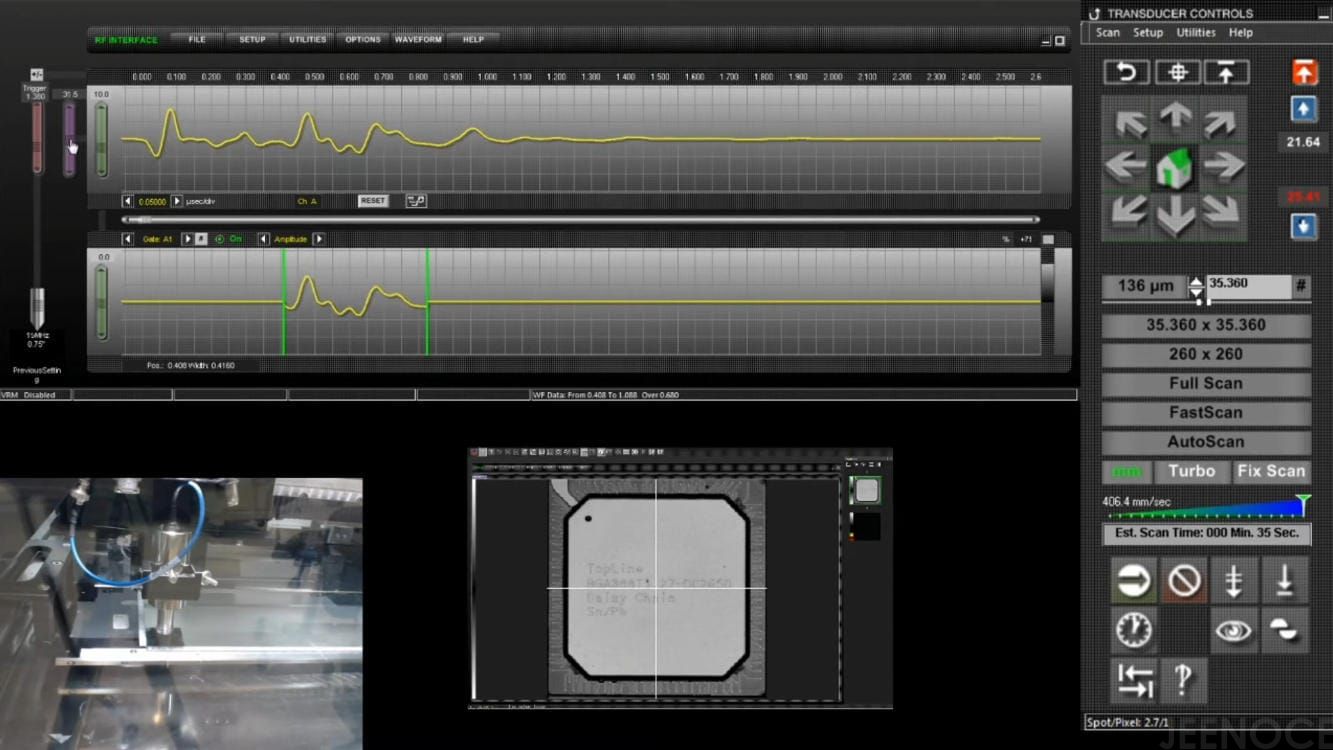Increase the usec/div value with right arrow
Image resolution: width=1333 pixels, height=750 pixels.
177,201
